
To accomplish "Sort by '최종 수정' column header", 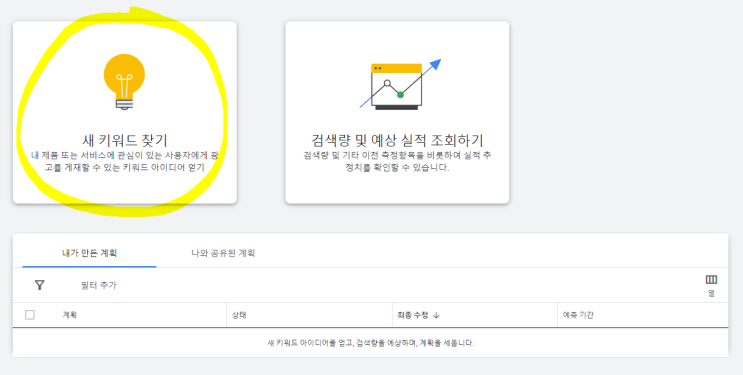I will [413, 315].
